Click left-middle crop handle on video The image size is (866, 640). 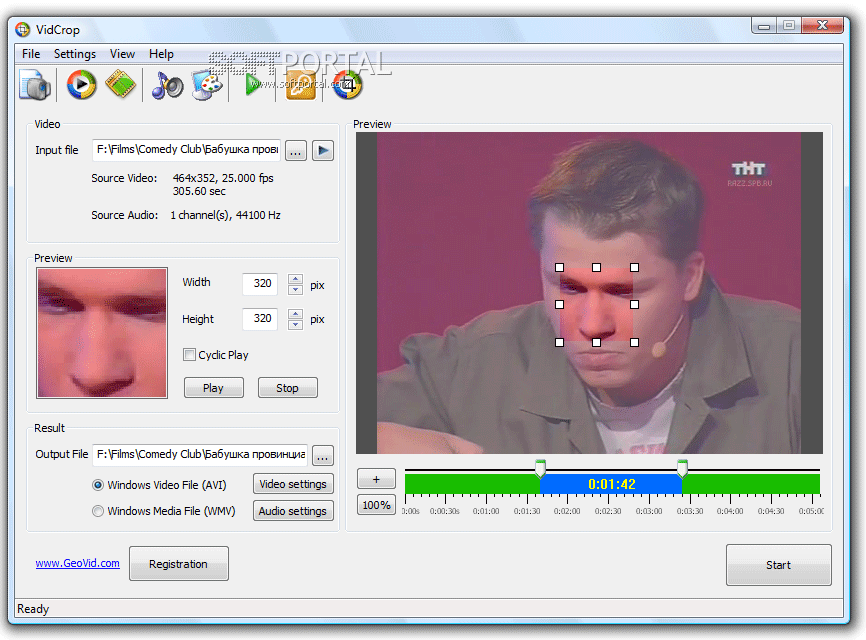pyautogui.click(x=559, y=304)
